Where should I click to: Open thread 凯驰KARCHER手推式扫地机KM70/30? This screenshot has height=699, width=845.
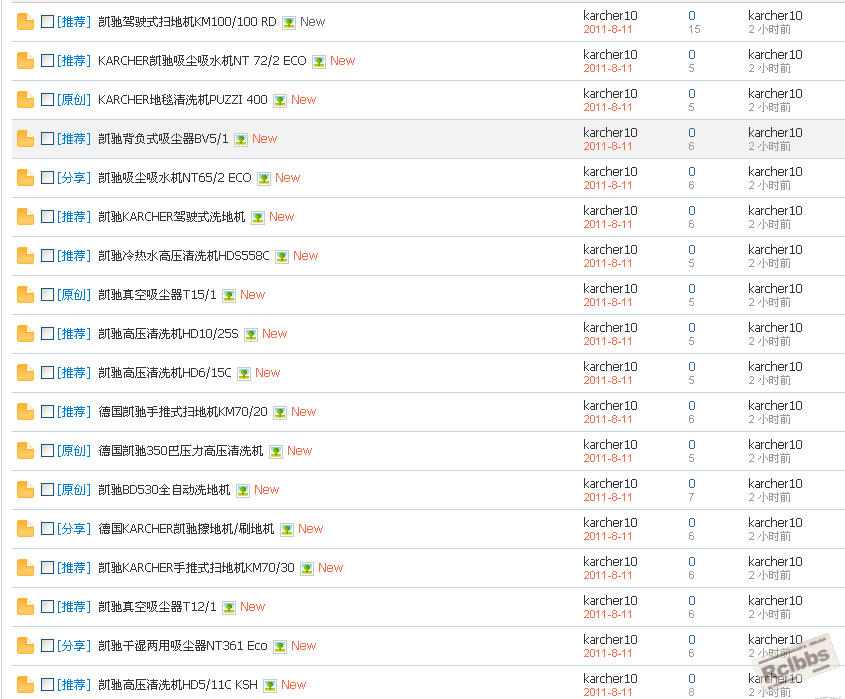pos(196,567)
